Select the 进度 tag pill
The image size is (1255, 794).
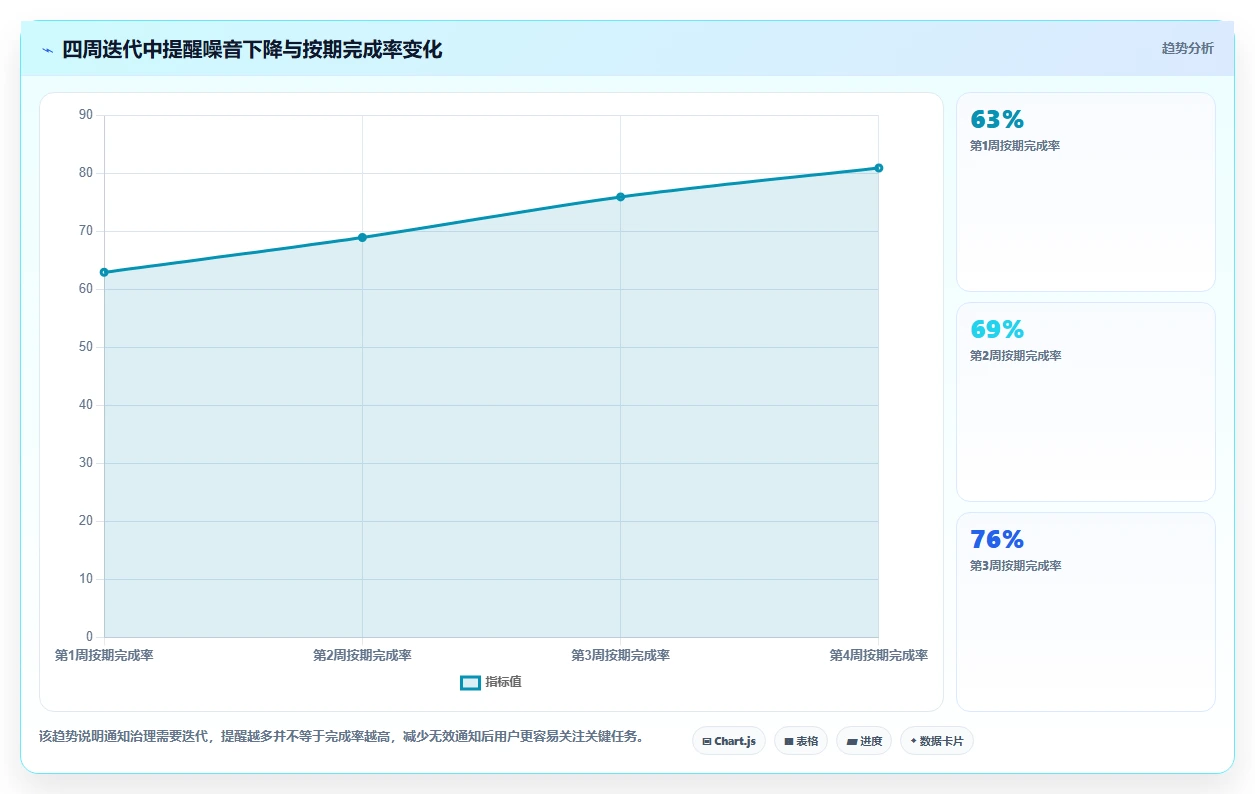(863, 741)
